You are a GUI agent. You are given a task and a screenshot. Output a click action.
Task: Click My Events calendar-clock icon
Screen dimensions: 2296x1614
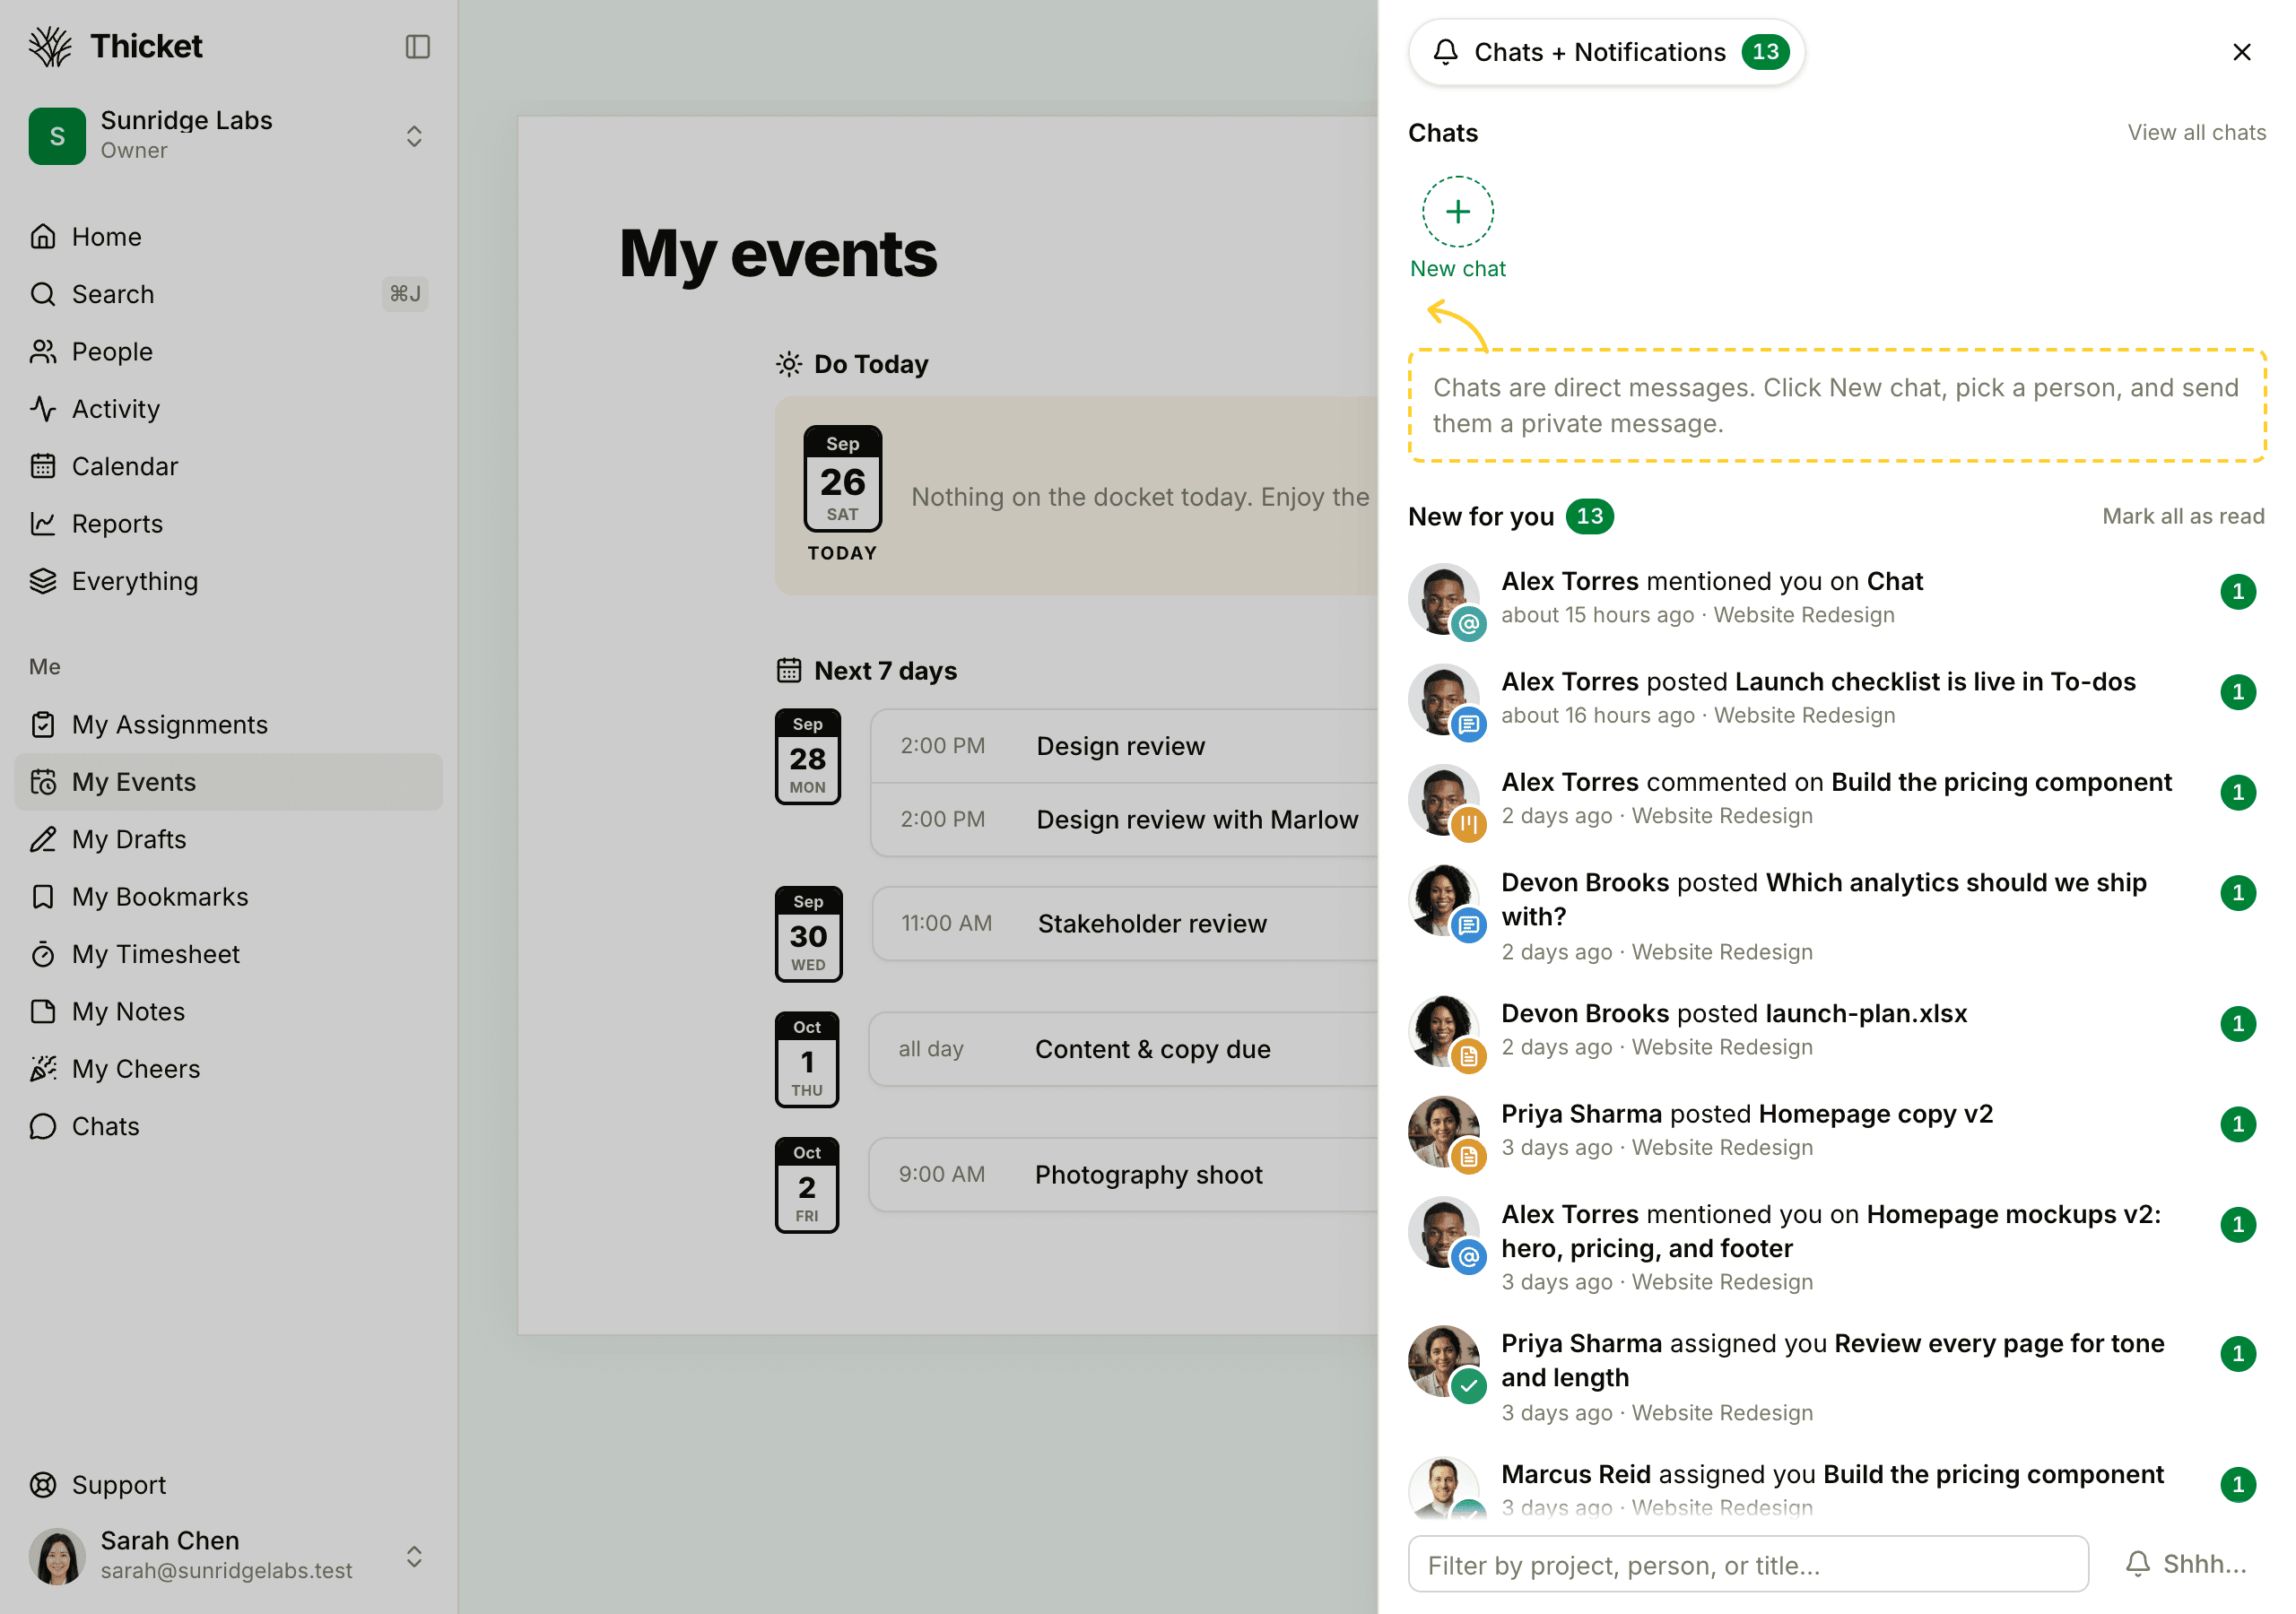pyautogui.click(x=42, y=782)
